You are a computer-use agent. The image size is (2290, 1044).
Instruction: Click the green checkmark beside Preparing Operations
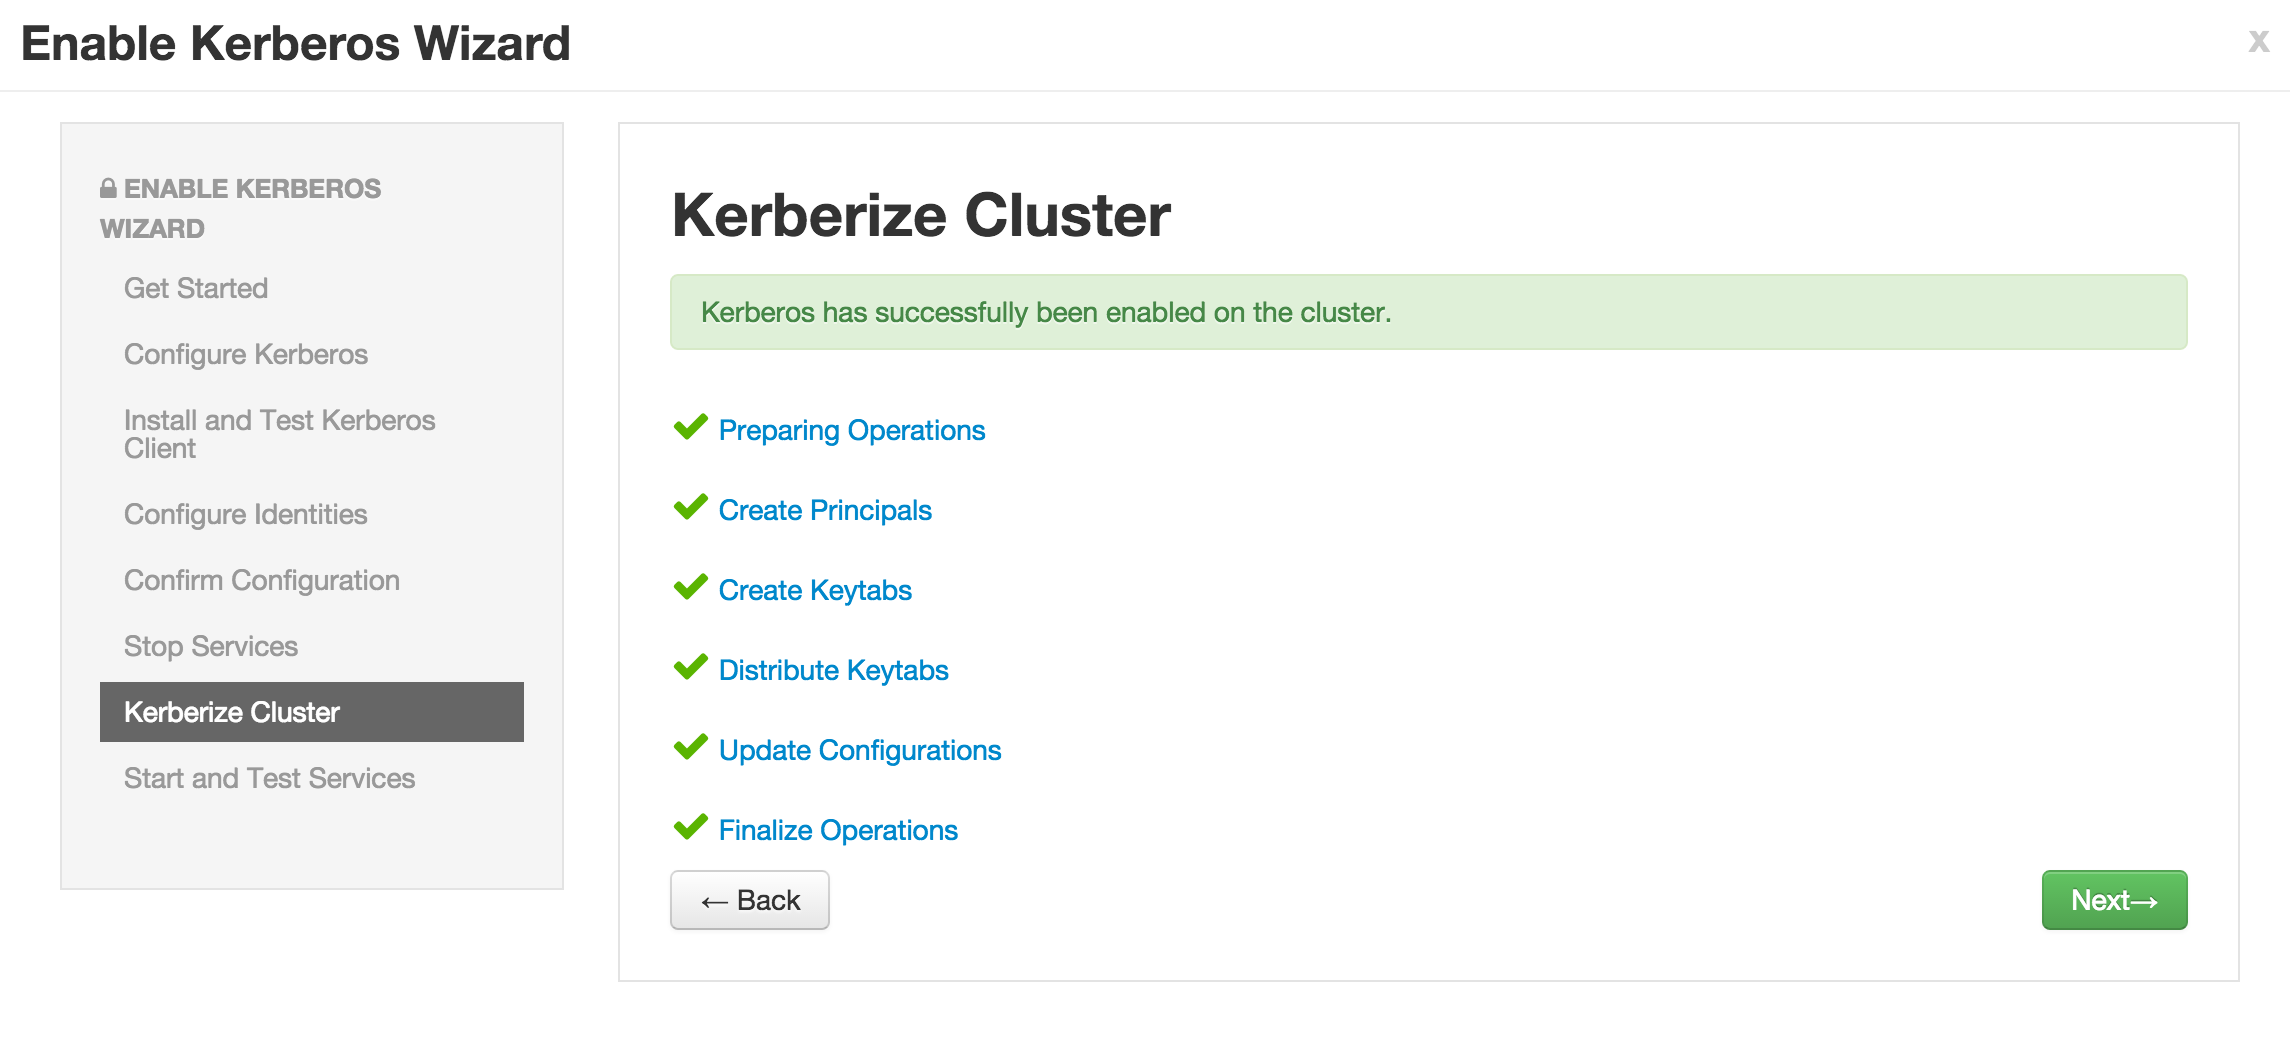[691, 428]
